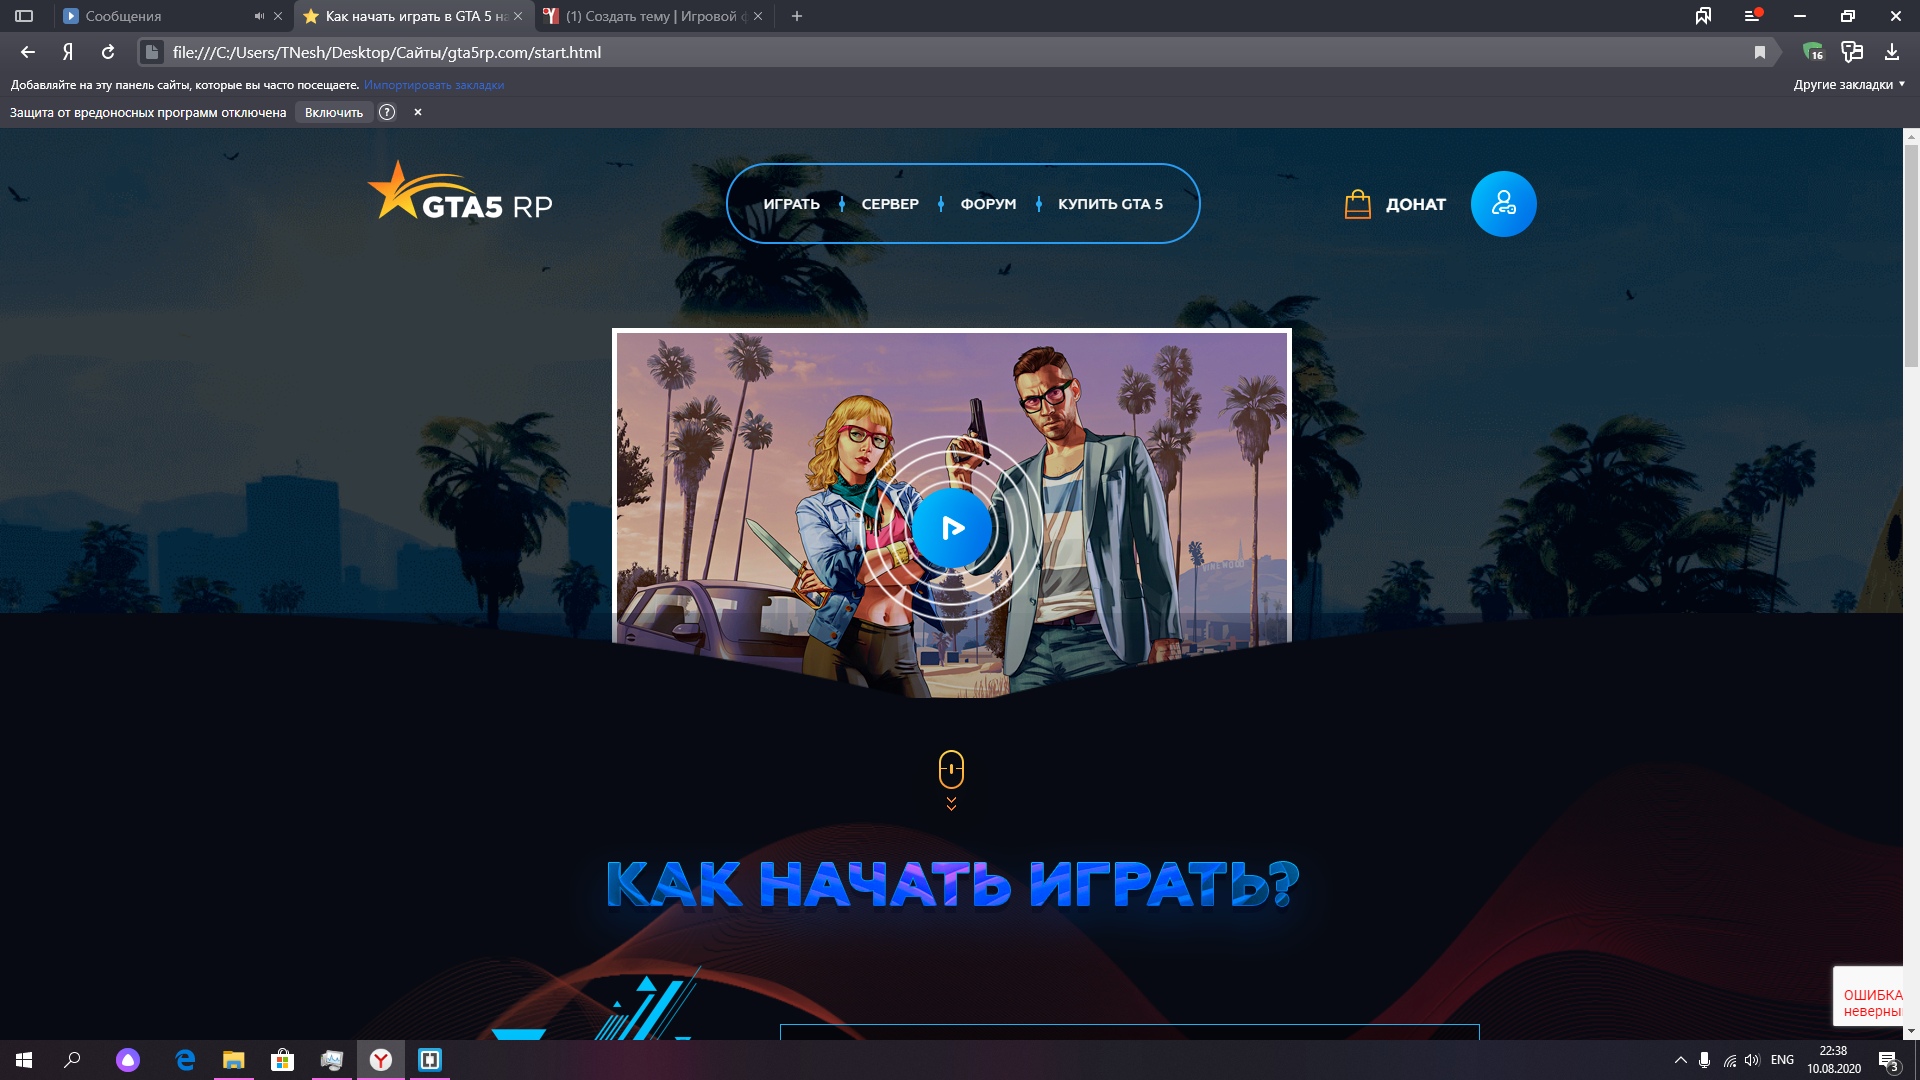This screenshot has height=1080, width=1920.
Task: Open the ДОНАТ shop bag icon
Action: click(1357, 204)
